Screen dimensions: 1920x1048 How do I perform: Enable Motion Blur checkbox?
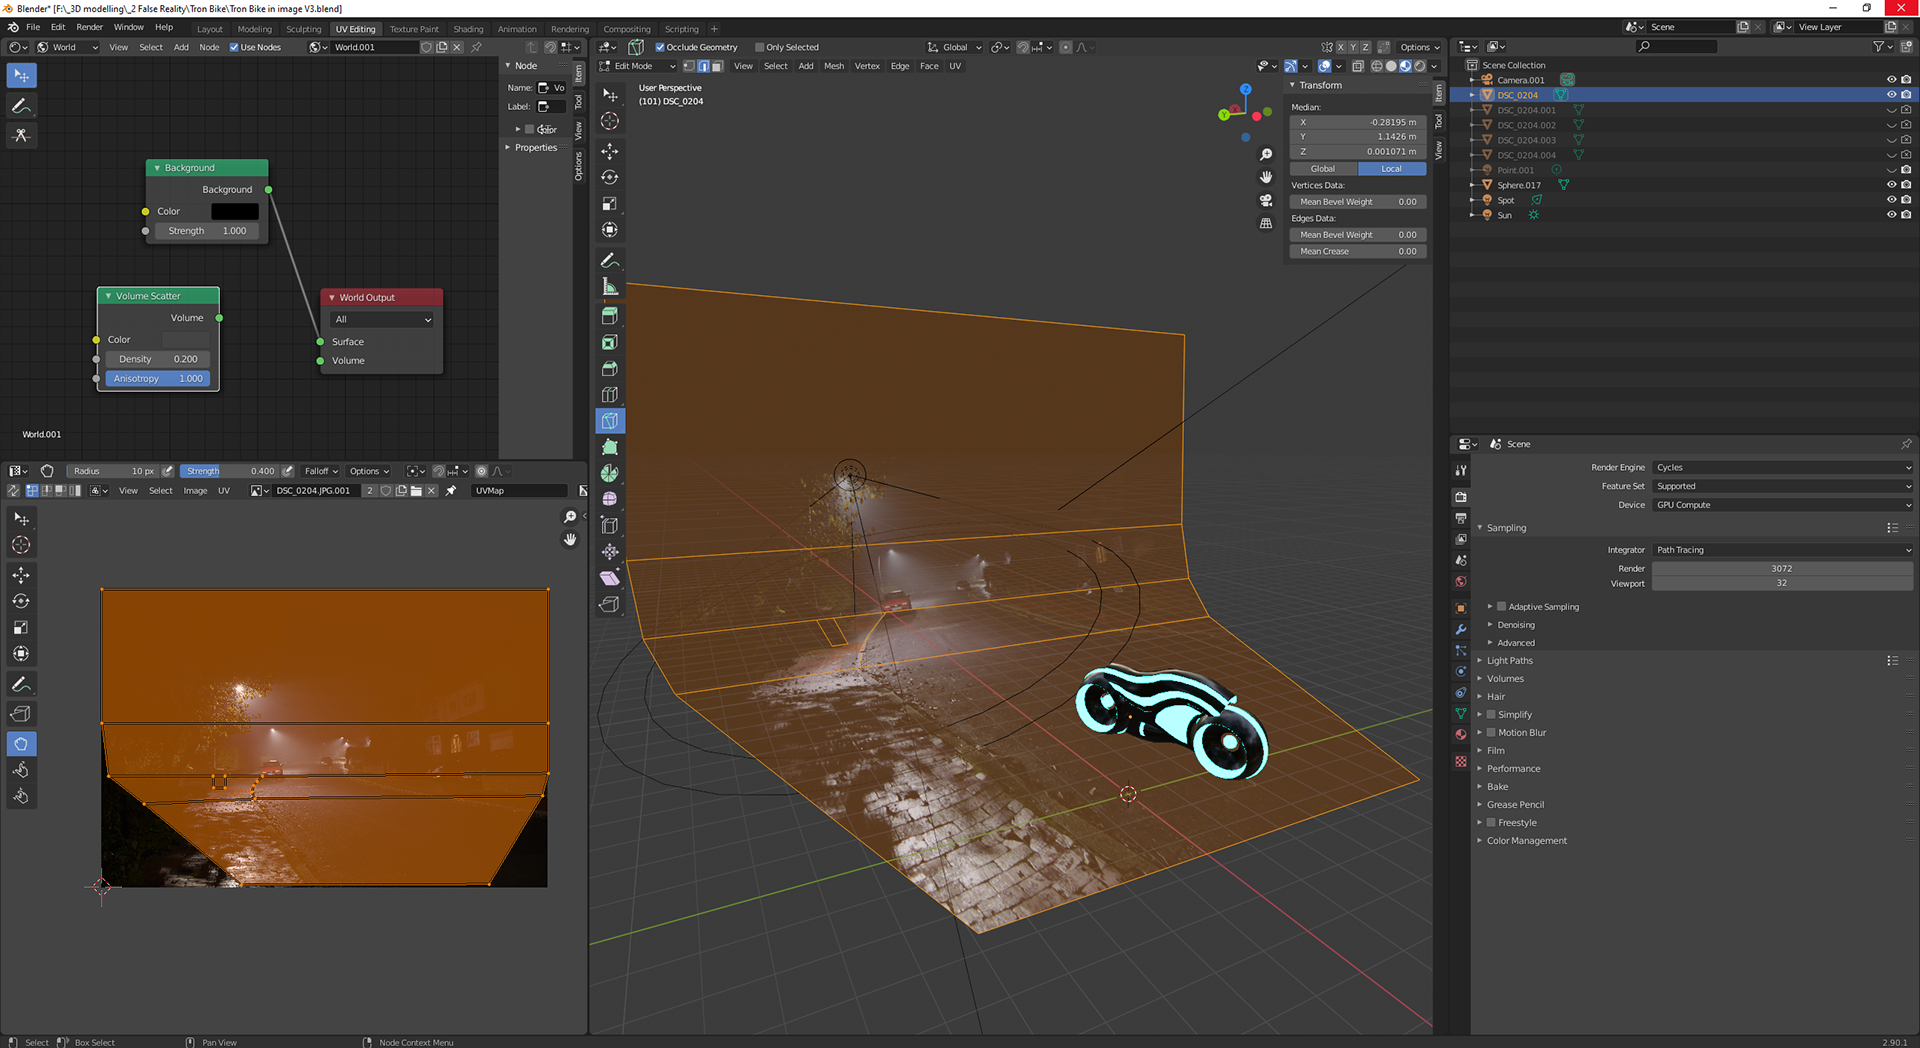click(x=1491, y=733)
